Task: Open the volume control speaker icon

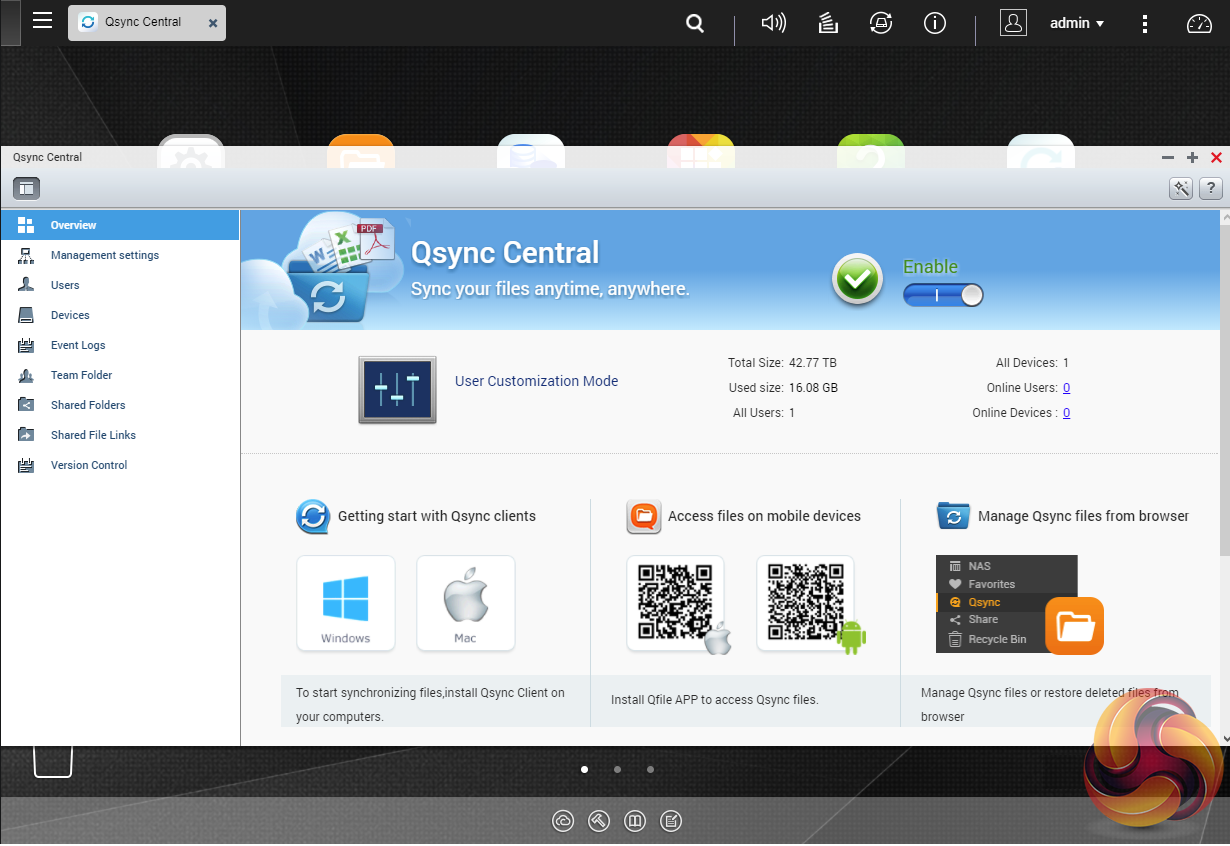Action: tap(773, 23)
